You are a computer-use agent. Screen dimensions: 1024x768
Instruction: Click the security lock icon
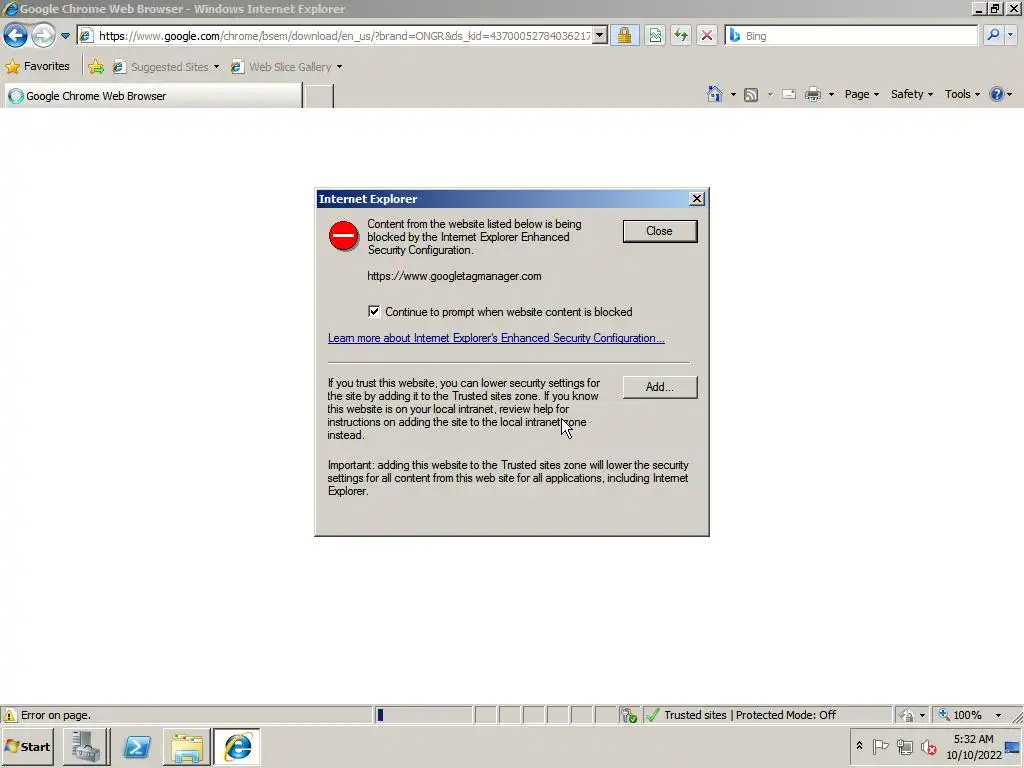pyautogui.click(x=624, y=35)
